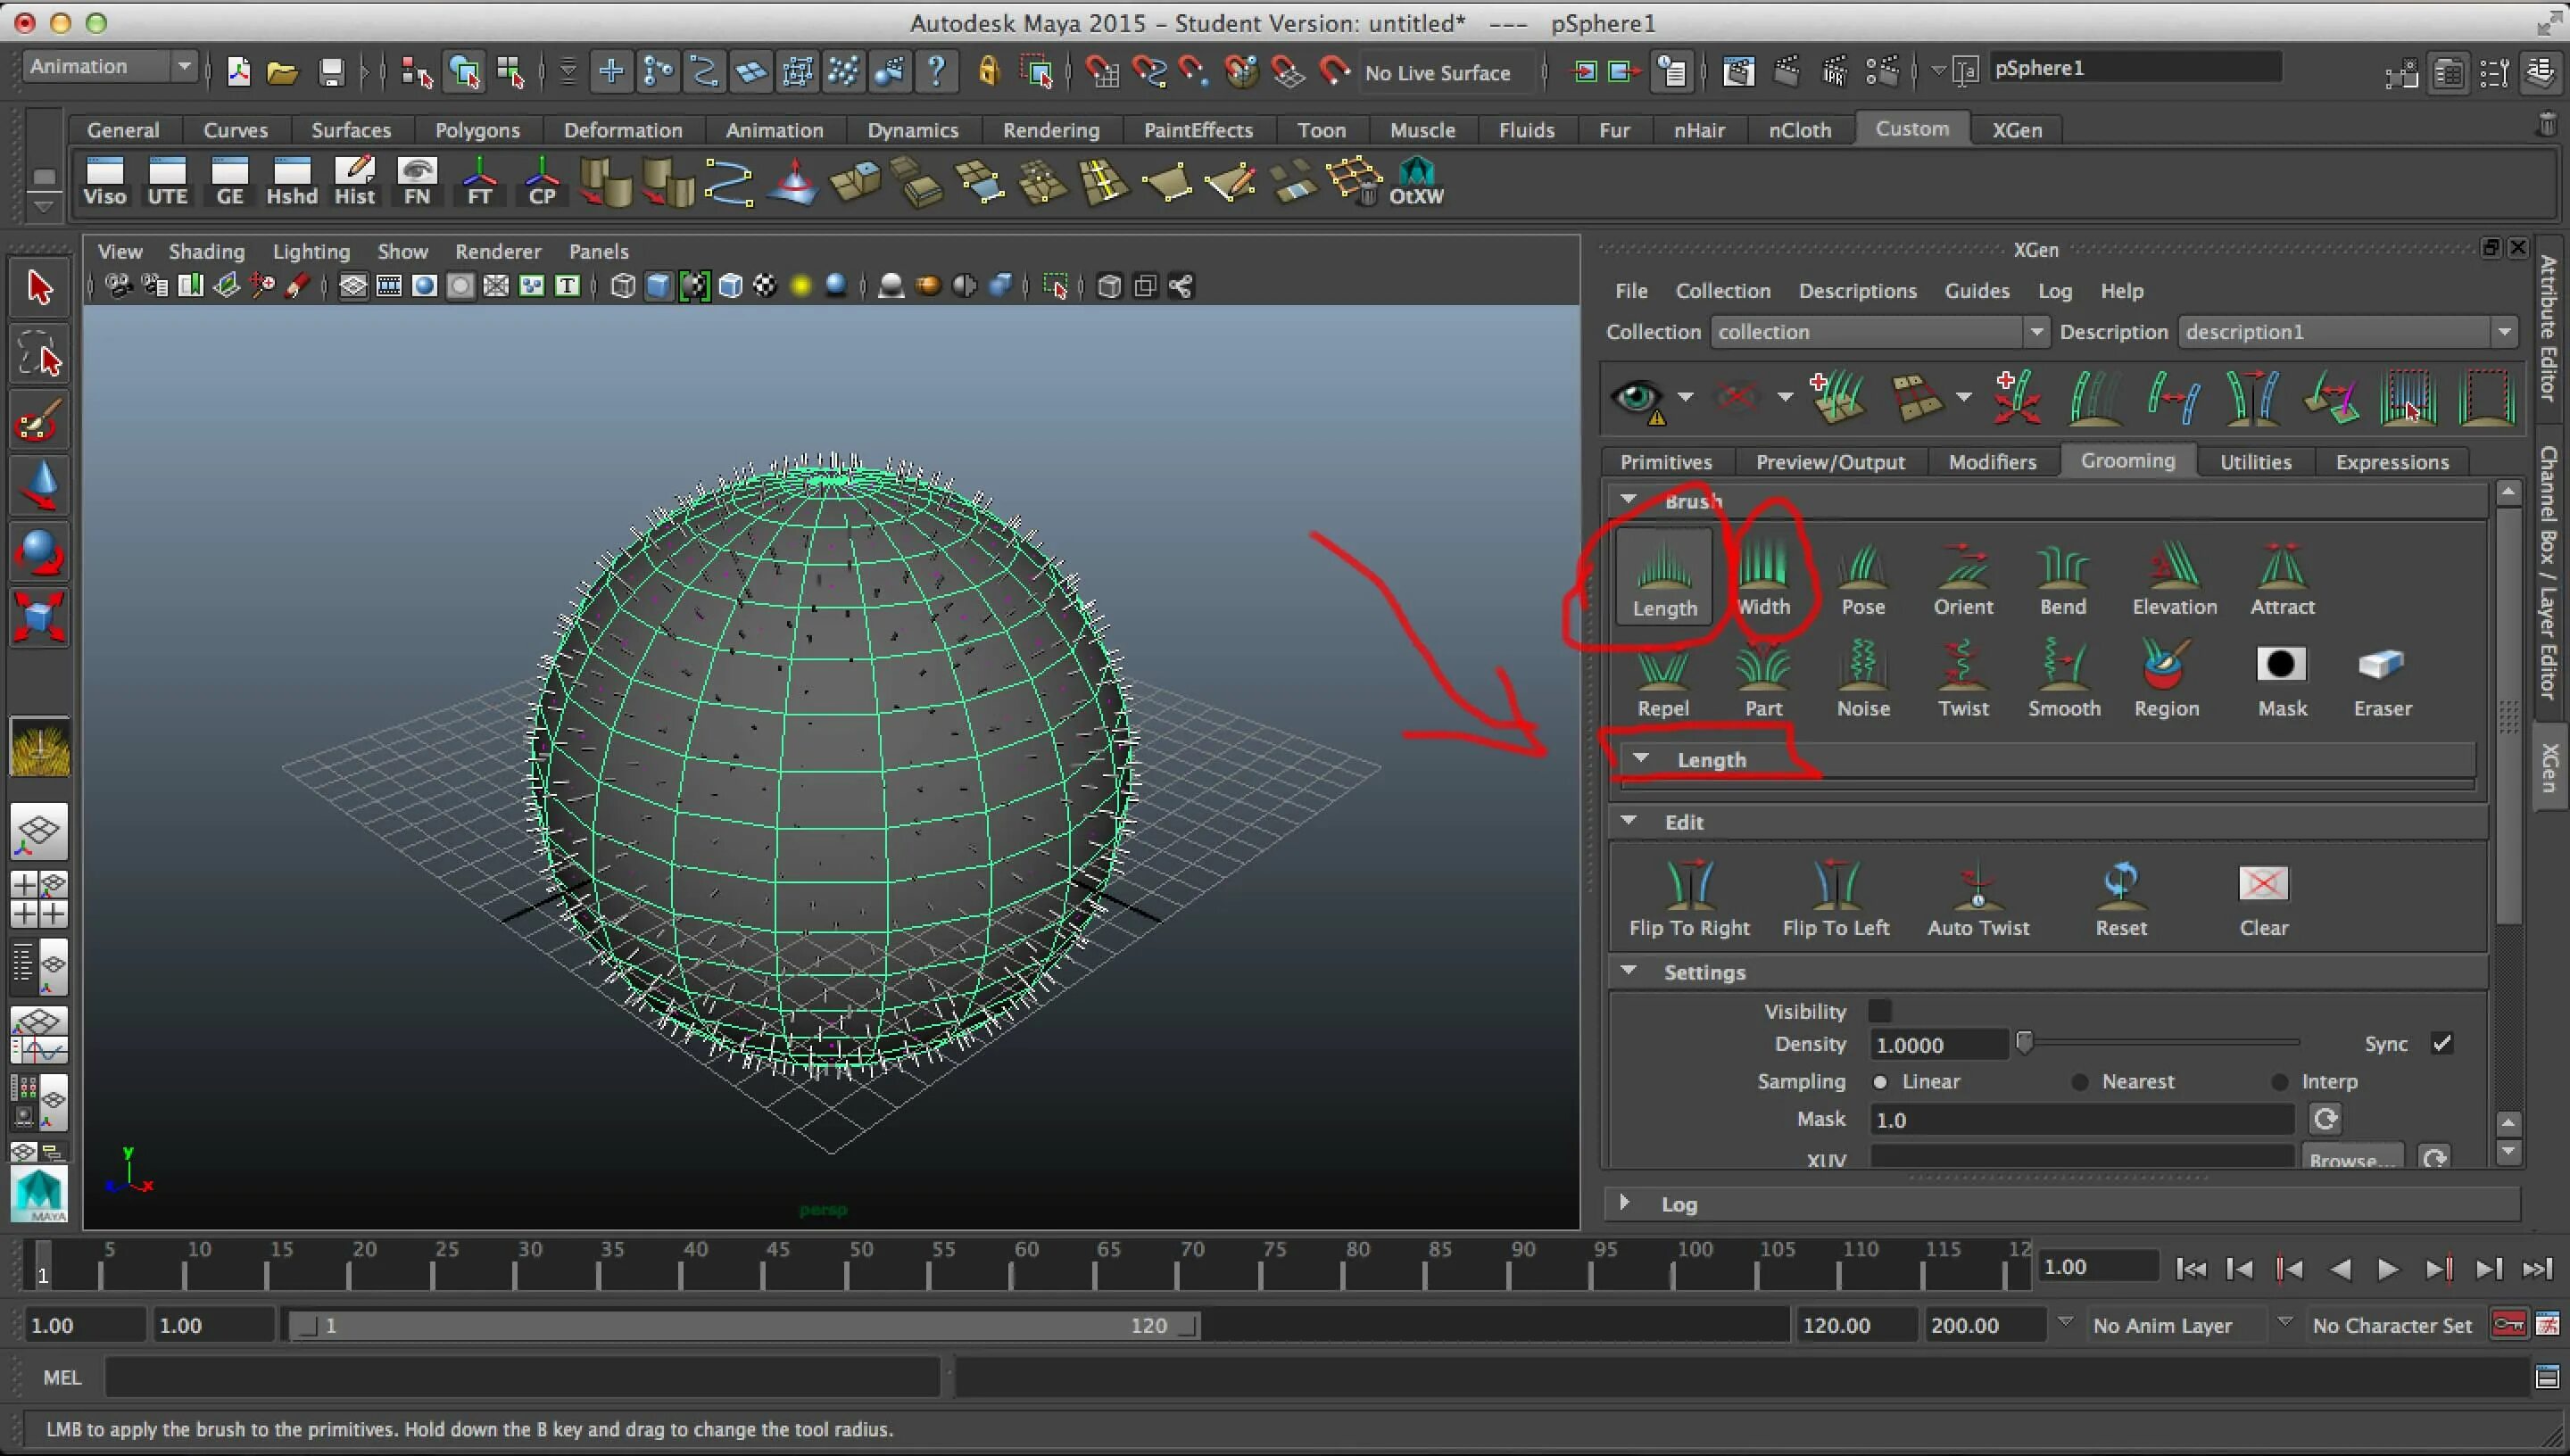Image resolution: width=2570 pixels, height=1456 pixels.
Task: Open the Description dropdown
Action: click(2348, 332)
